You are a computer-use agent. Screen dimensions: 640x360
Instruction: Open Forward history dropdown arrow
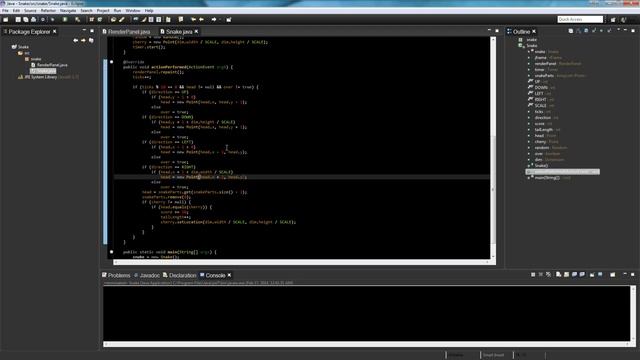click(219, 20)
